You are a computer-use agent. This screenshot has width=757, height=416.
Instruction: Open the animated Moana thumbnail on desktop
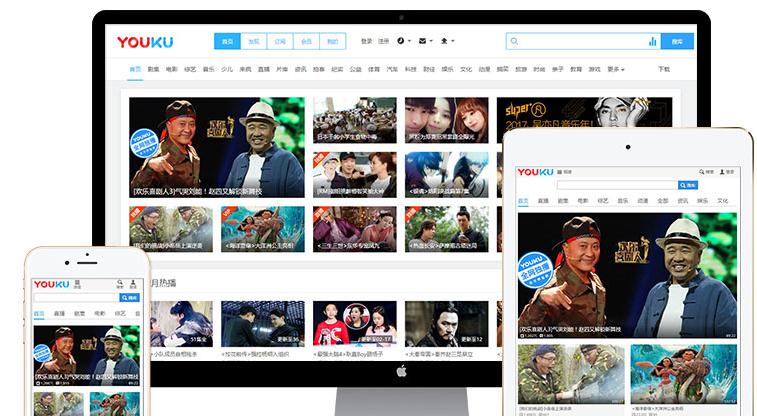point(263,229)
